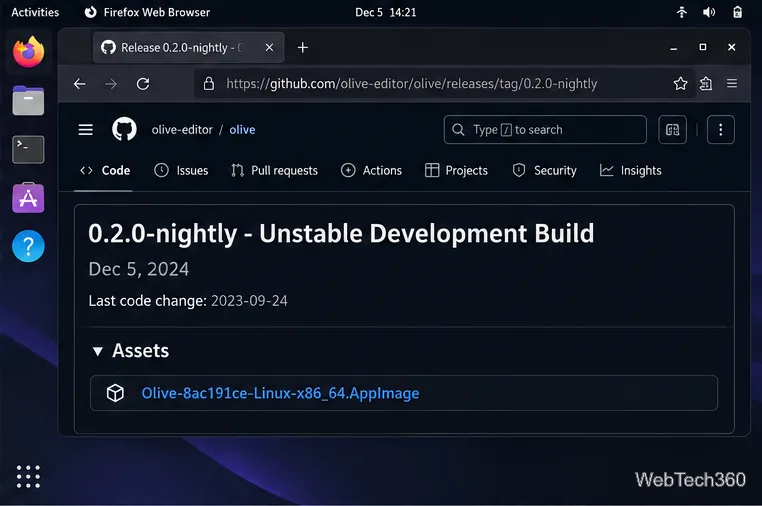Open the GitHub hamburger navigation menu
The width and height of the screenshot is (762, 506).
86,130
